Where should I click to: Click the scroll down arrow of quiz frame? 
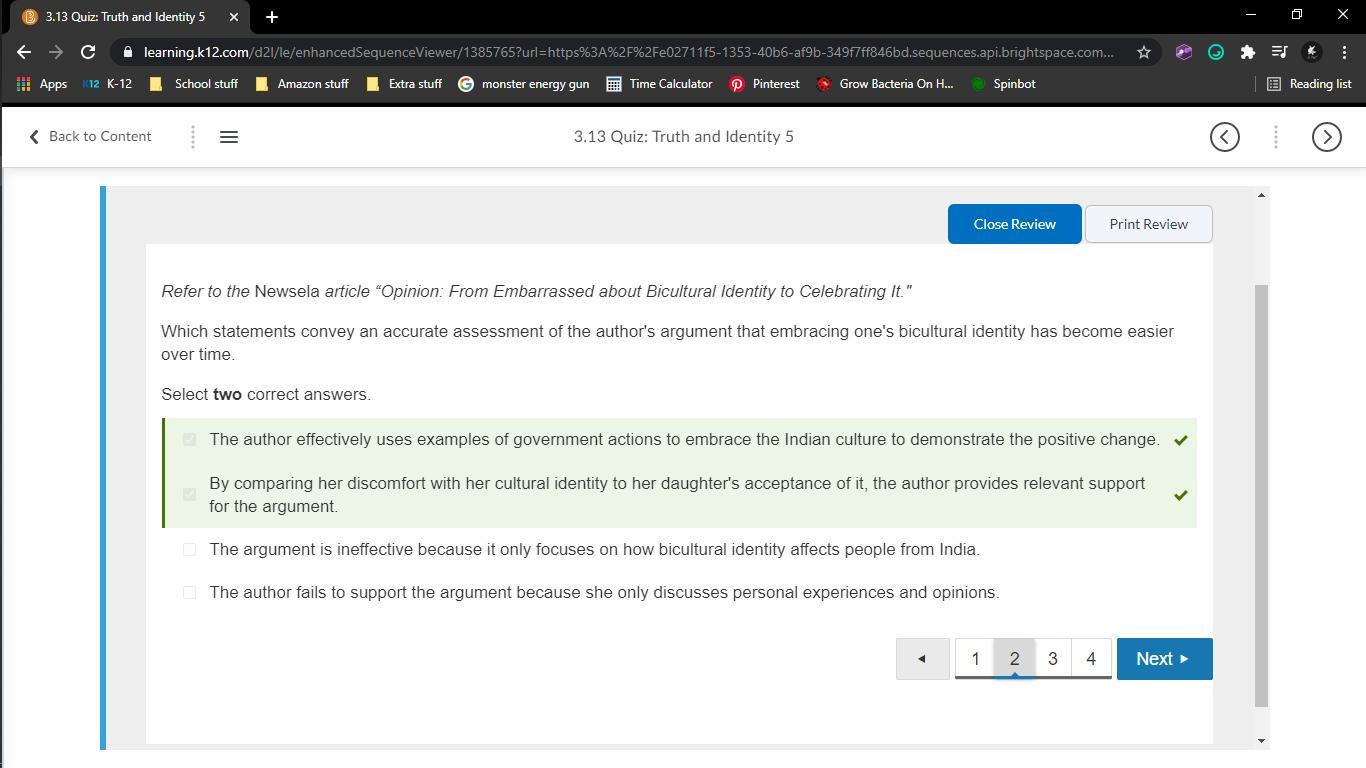tap(1261, 741)
